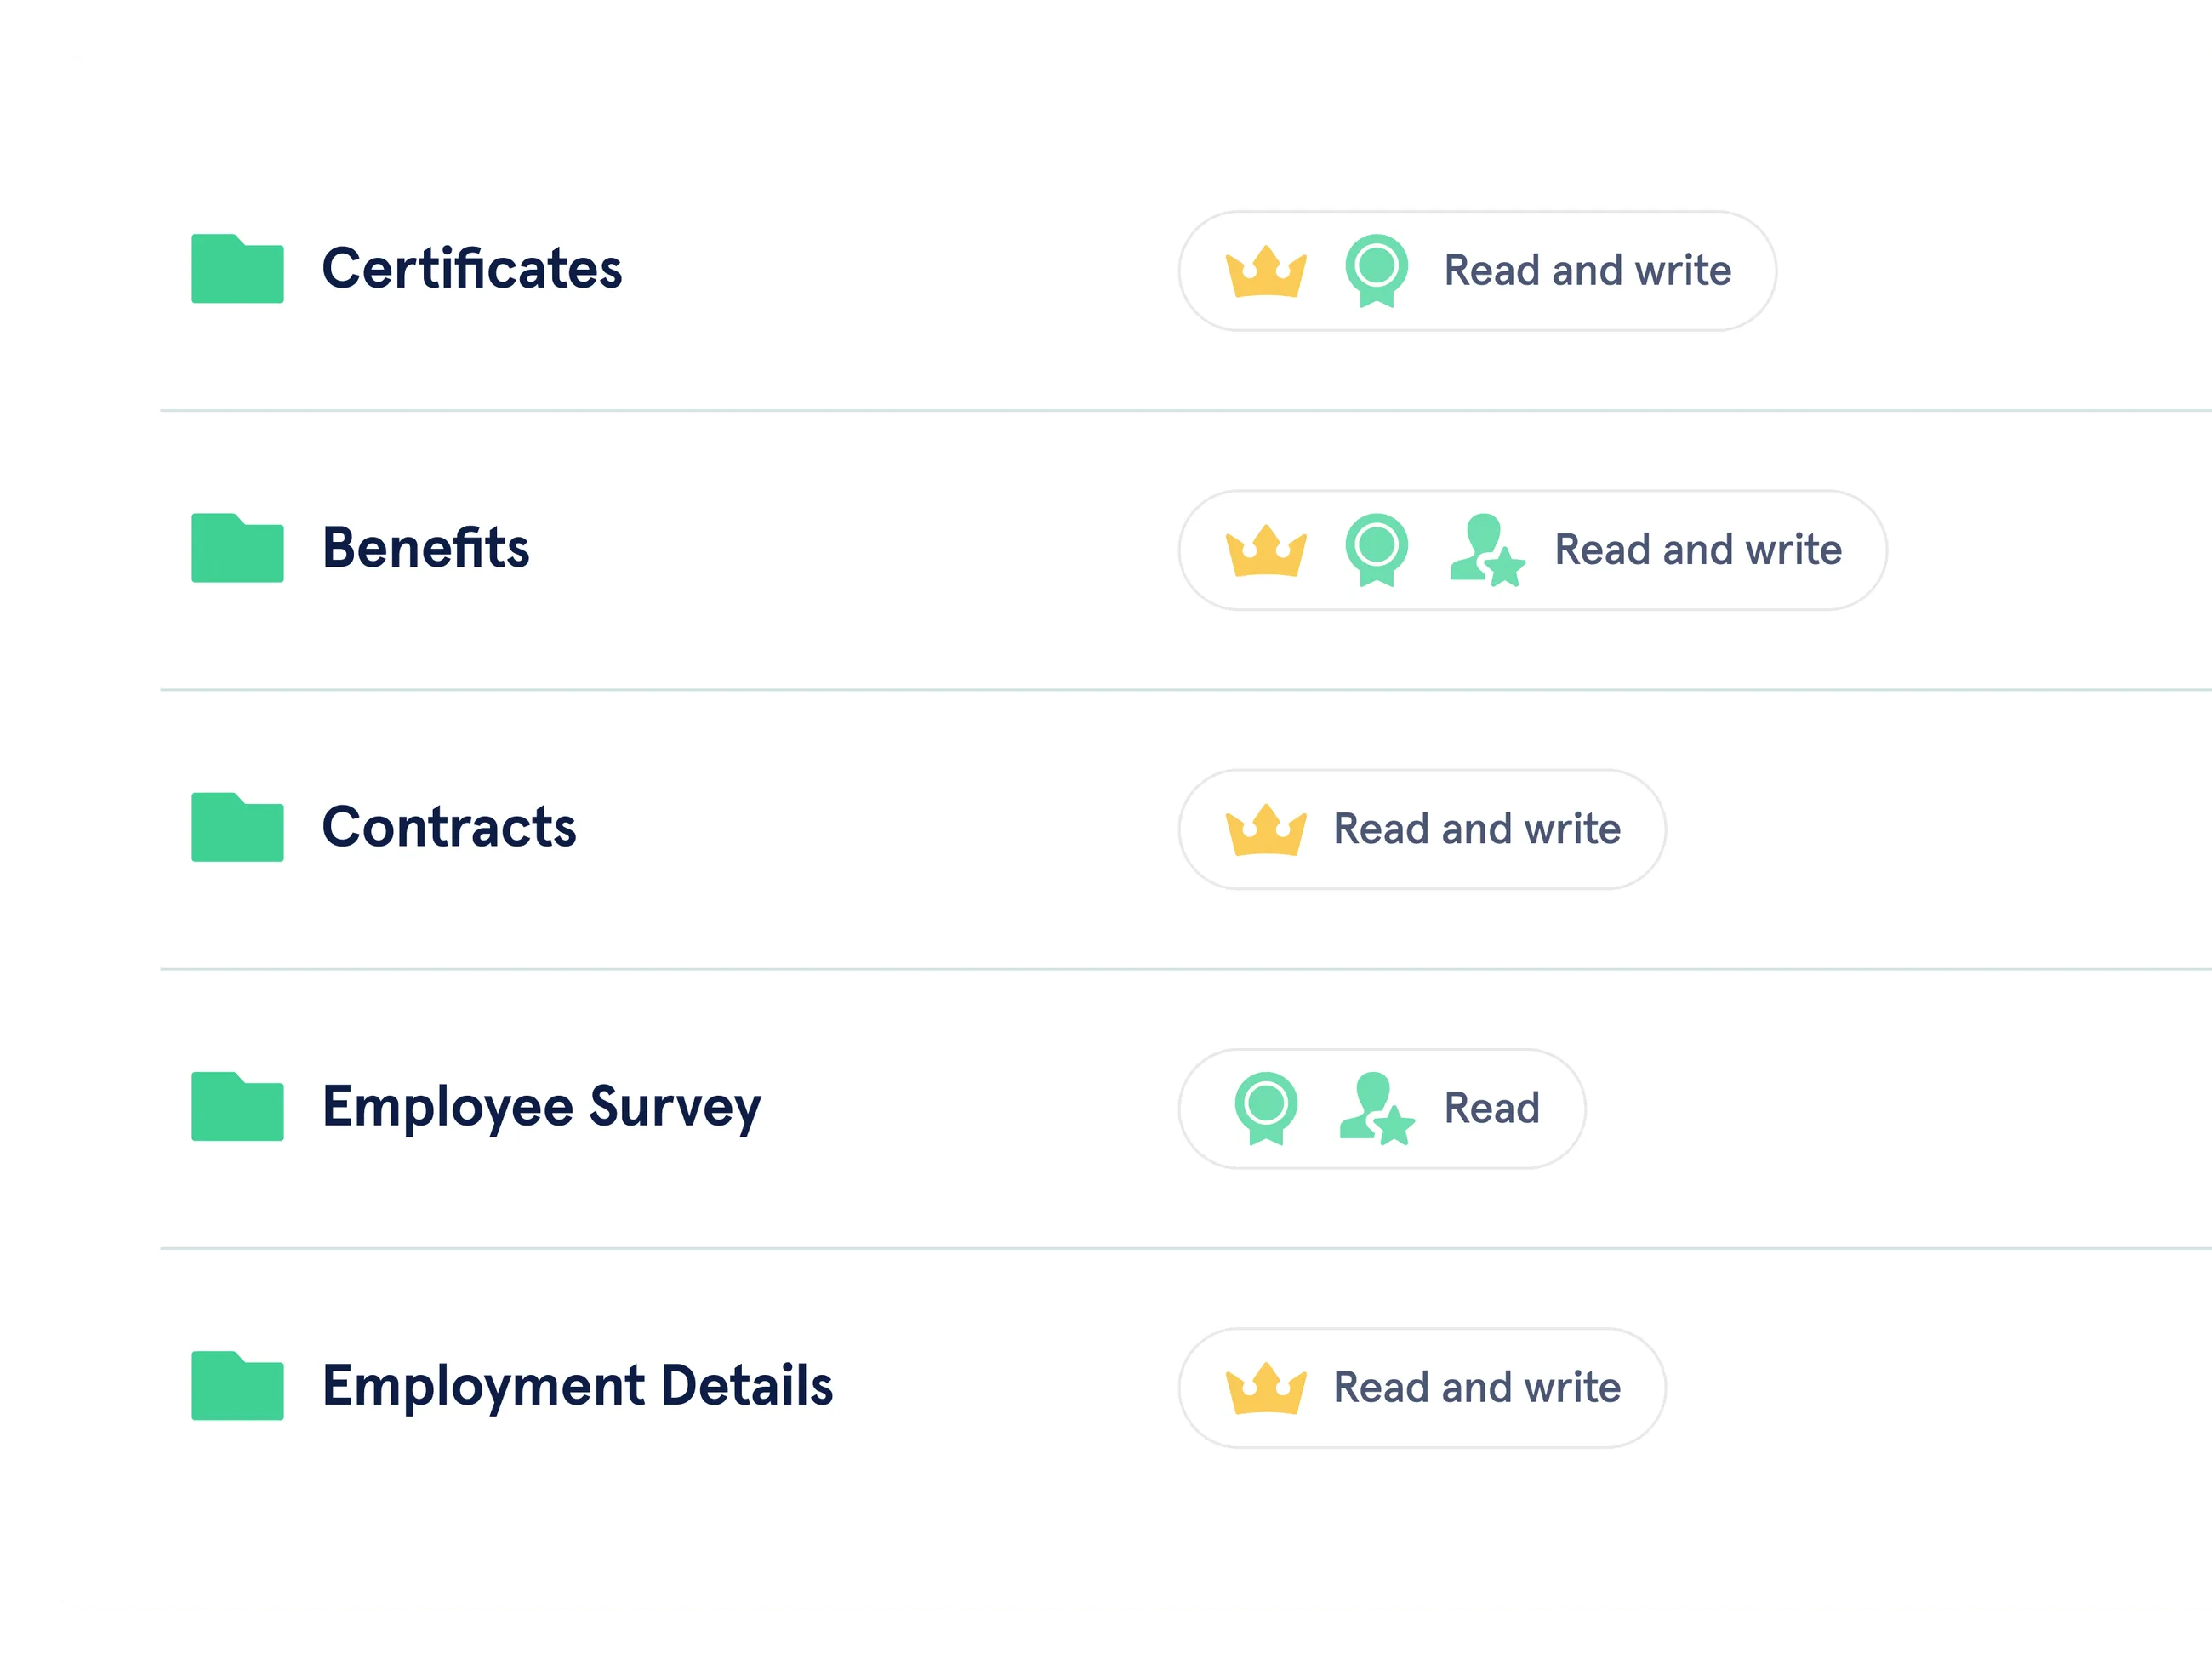The width and height of the screenshot is (2212, 1659).
Task: Click the Employee Survey folder icon
Action: coord(237,1106)
